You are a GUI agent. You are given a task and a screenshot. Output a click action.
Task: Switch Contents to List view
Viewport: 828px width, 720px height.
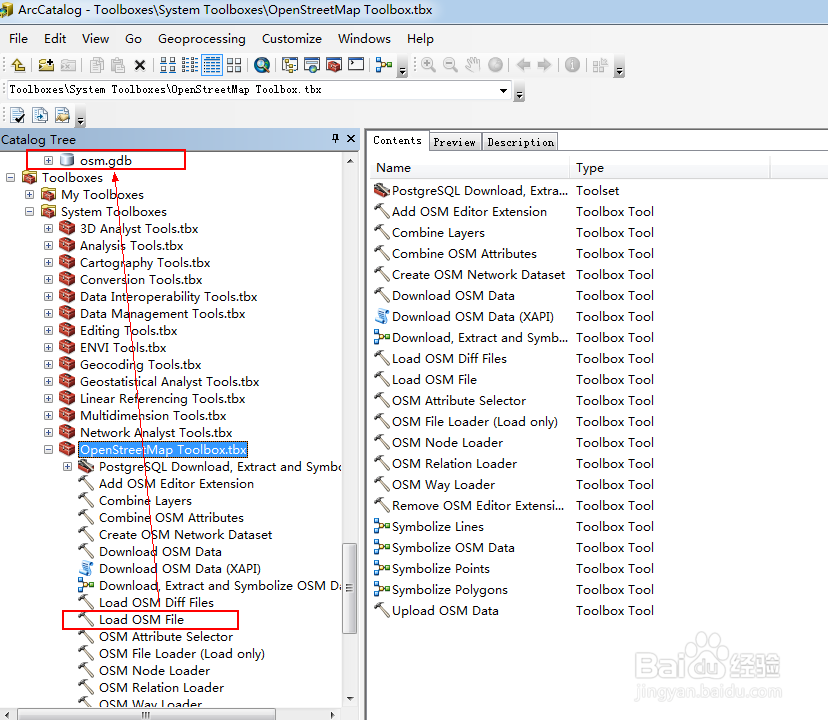tap(190, 65)
